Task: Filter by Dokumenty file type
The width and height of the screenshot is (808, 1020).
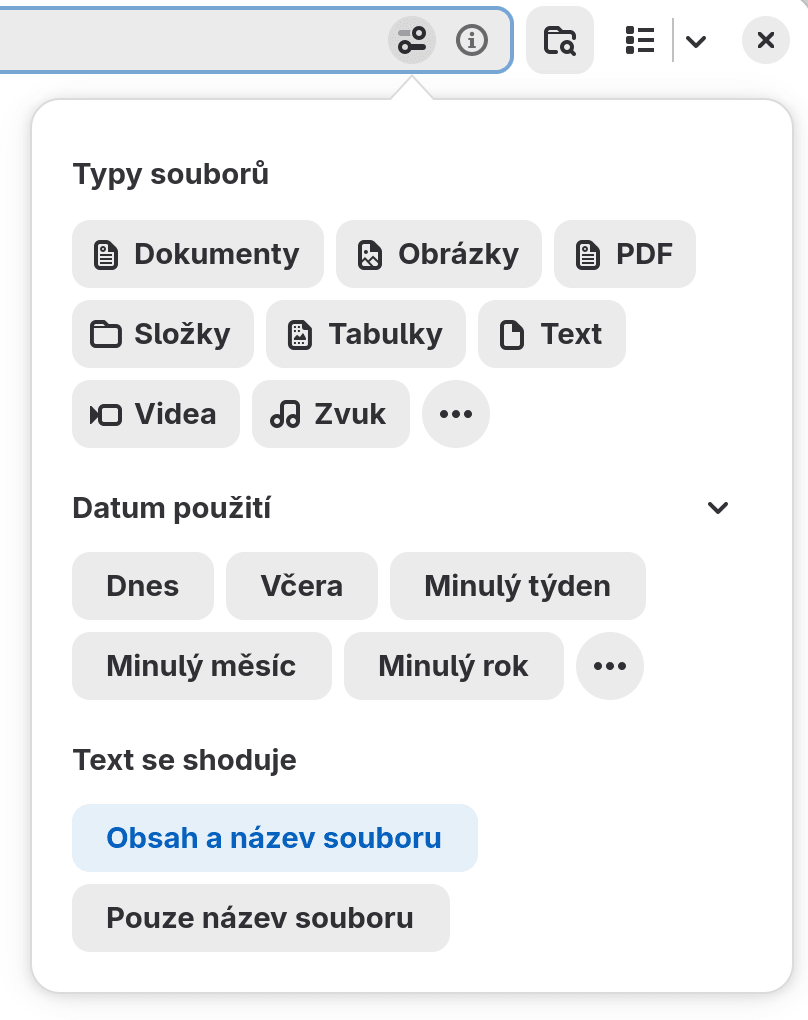Action: 198,254
